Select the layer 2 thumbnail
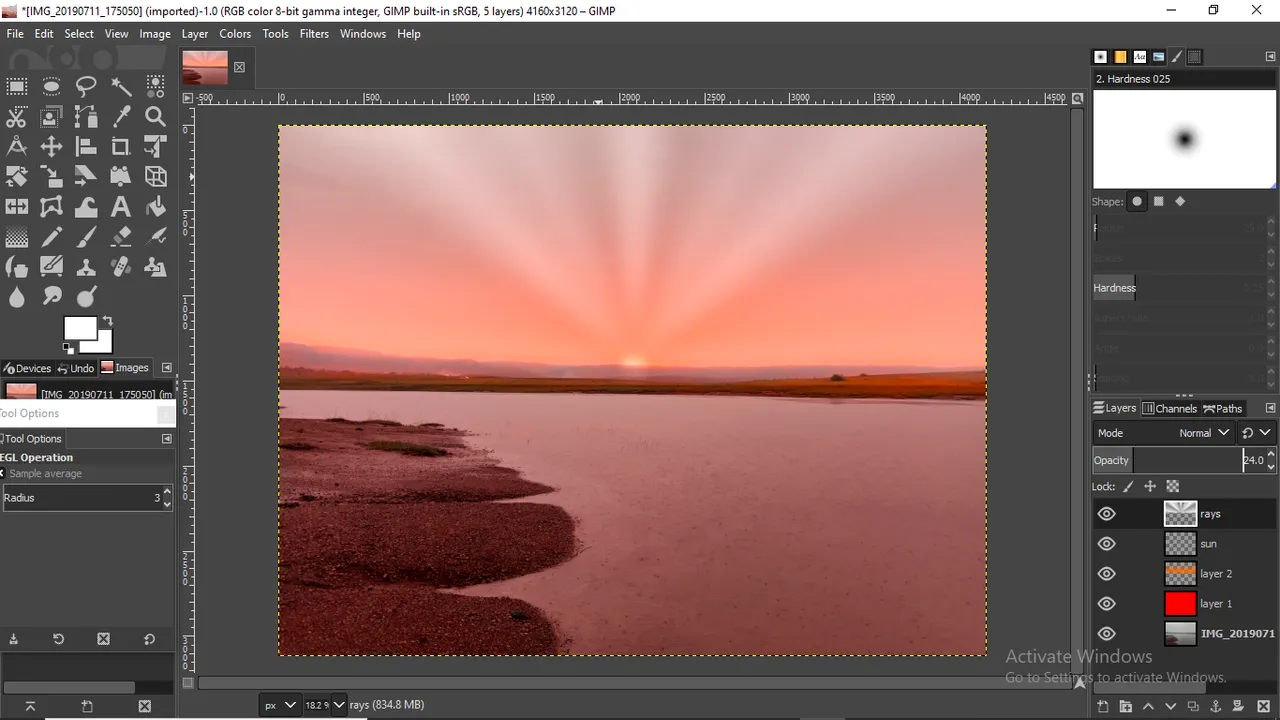Viewport: 1280px width, 720px height. pos(1180,574)
